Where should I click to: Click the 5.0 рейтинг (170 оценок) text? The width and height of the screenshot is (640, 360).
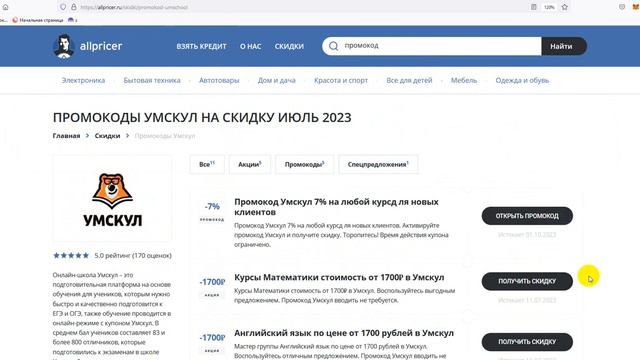tap(133, 256)
